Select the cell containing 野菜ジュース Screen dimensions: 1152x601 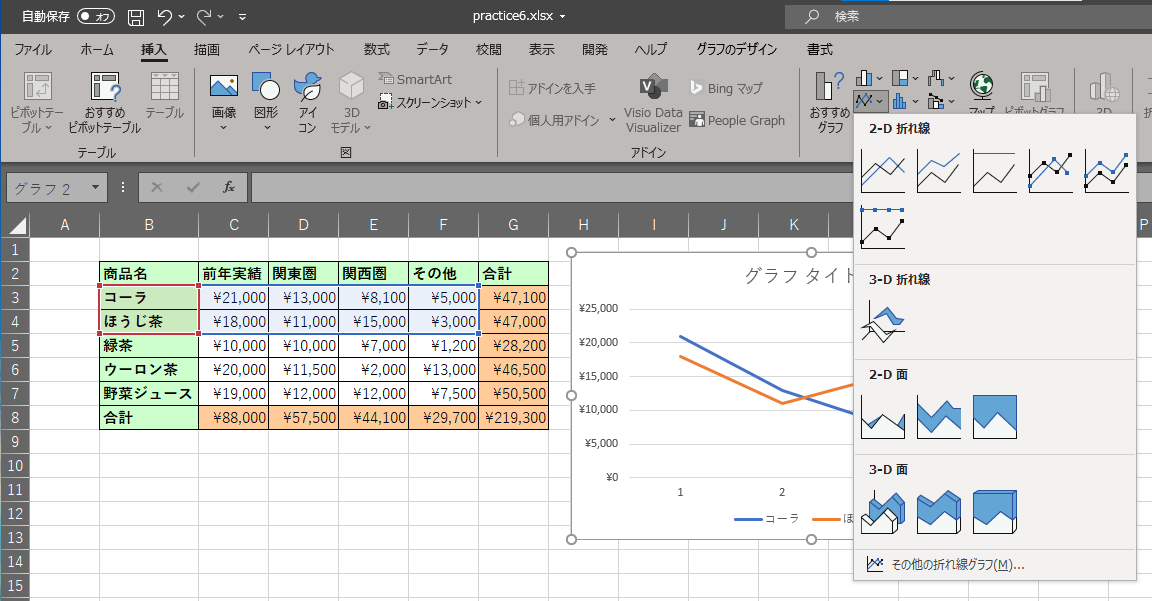tap(148, 393)
